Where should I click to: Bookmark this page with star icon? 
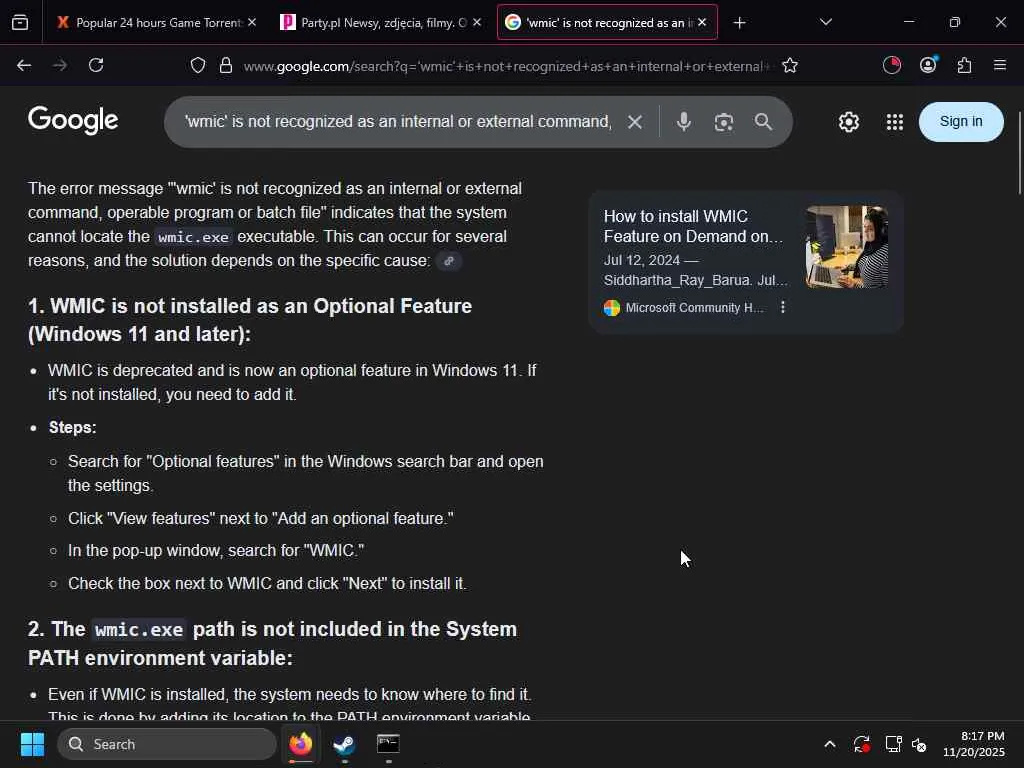(790, 65)
